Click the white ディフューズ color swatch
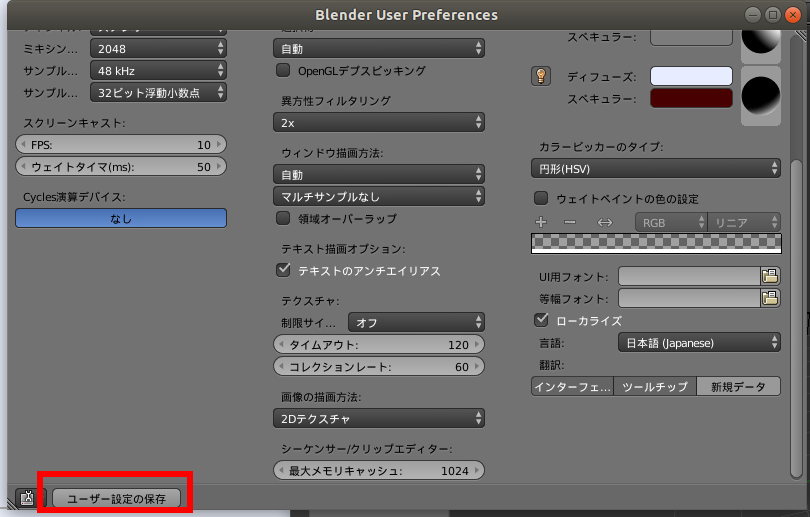810x517 pixels. click(691, 76)
